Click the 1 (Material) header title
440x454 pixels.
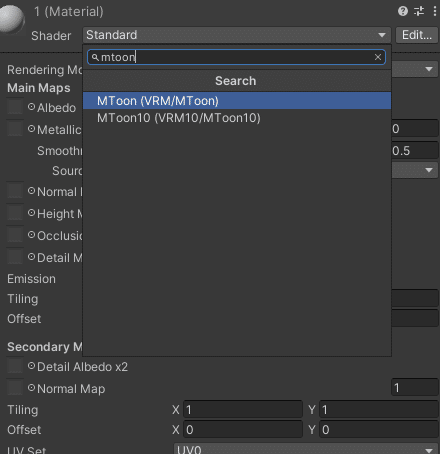point(69,12)
